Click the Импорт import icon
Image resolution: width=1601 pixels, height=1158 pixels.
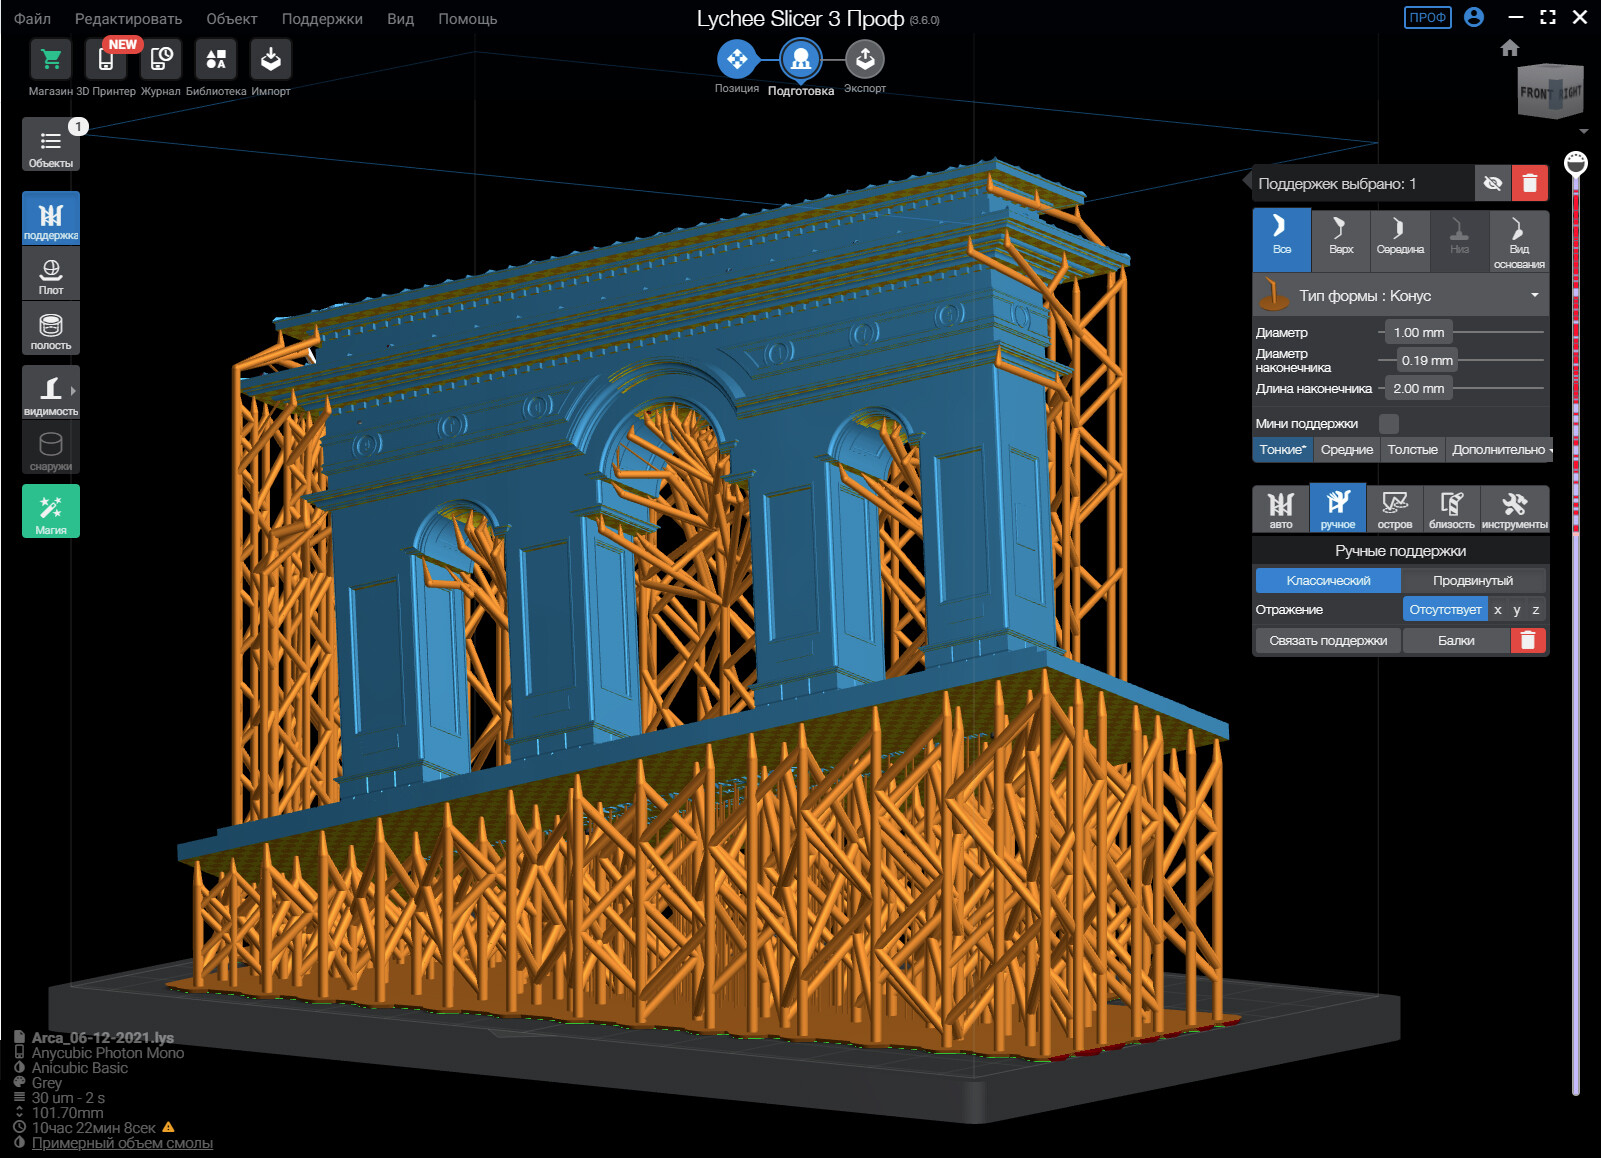click(270, 60)
